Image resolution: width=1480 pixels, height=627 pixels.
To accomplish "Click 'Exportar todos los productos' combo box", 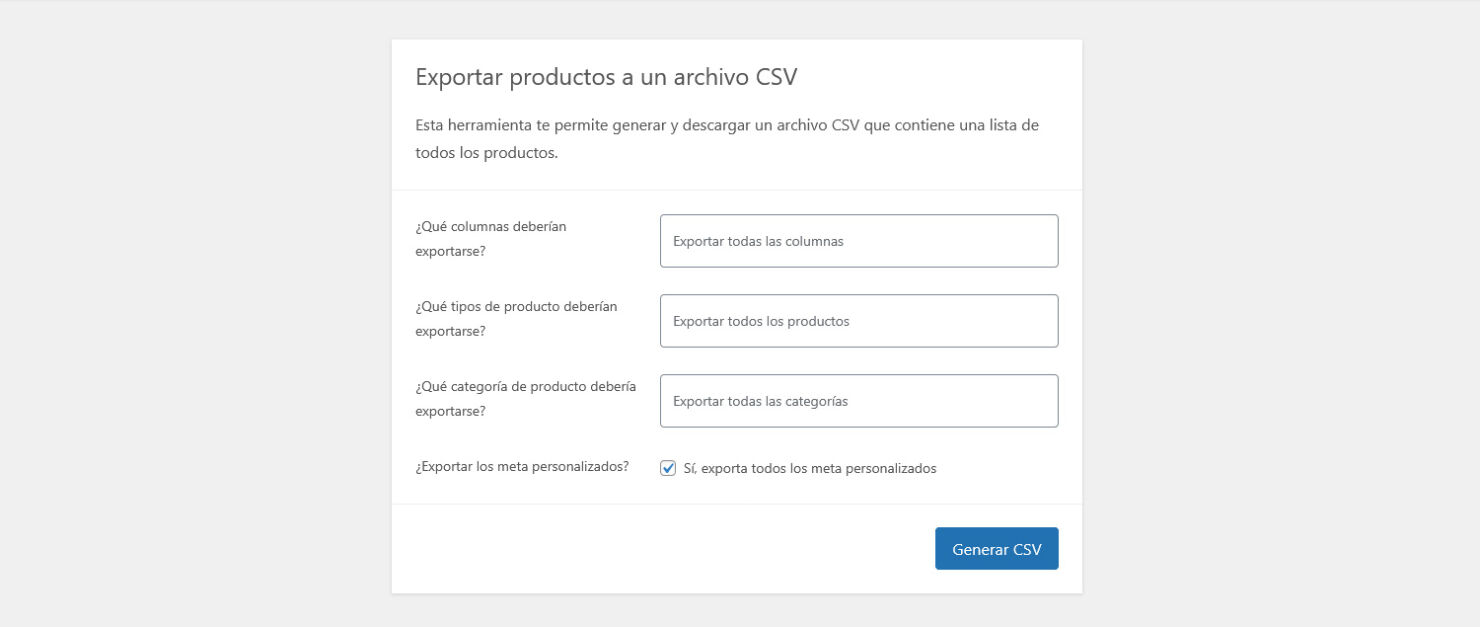I will 858,321.
